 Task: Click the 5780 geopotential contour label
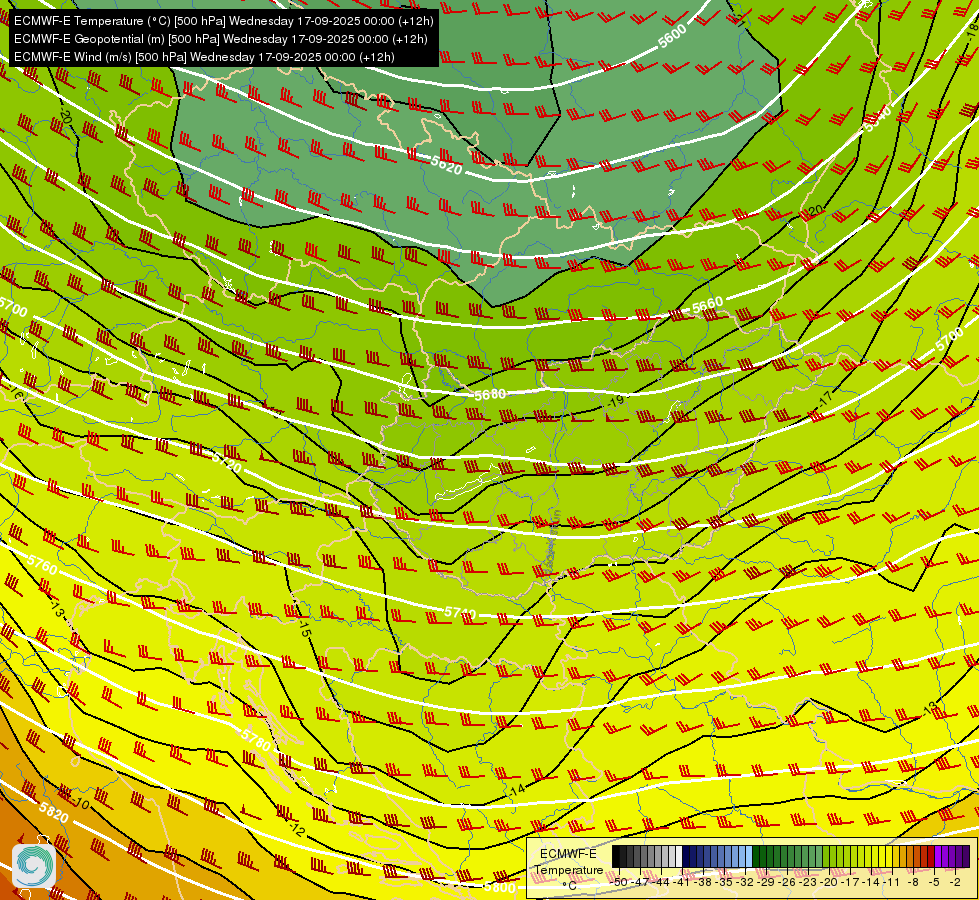click(256, 739)
